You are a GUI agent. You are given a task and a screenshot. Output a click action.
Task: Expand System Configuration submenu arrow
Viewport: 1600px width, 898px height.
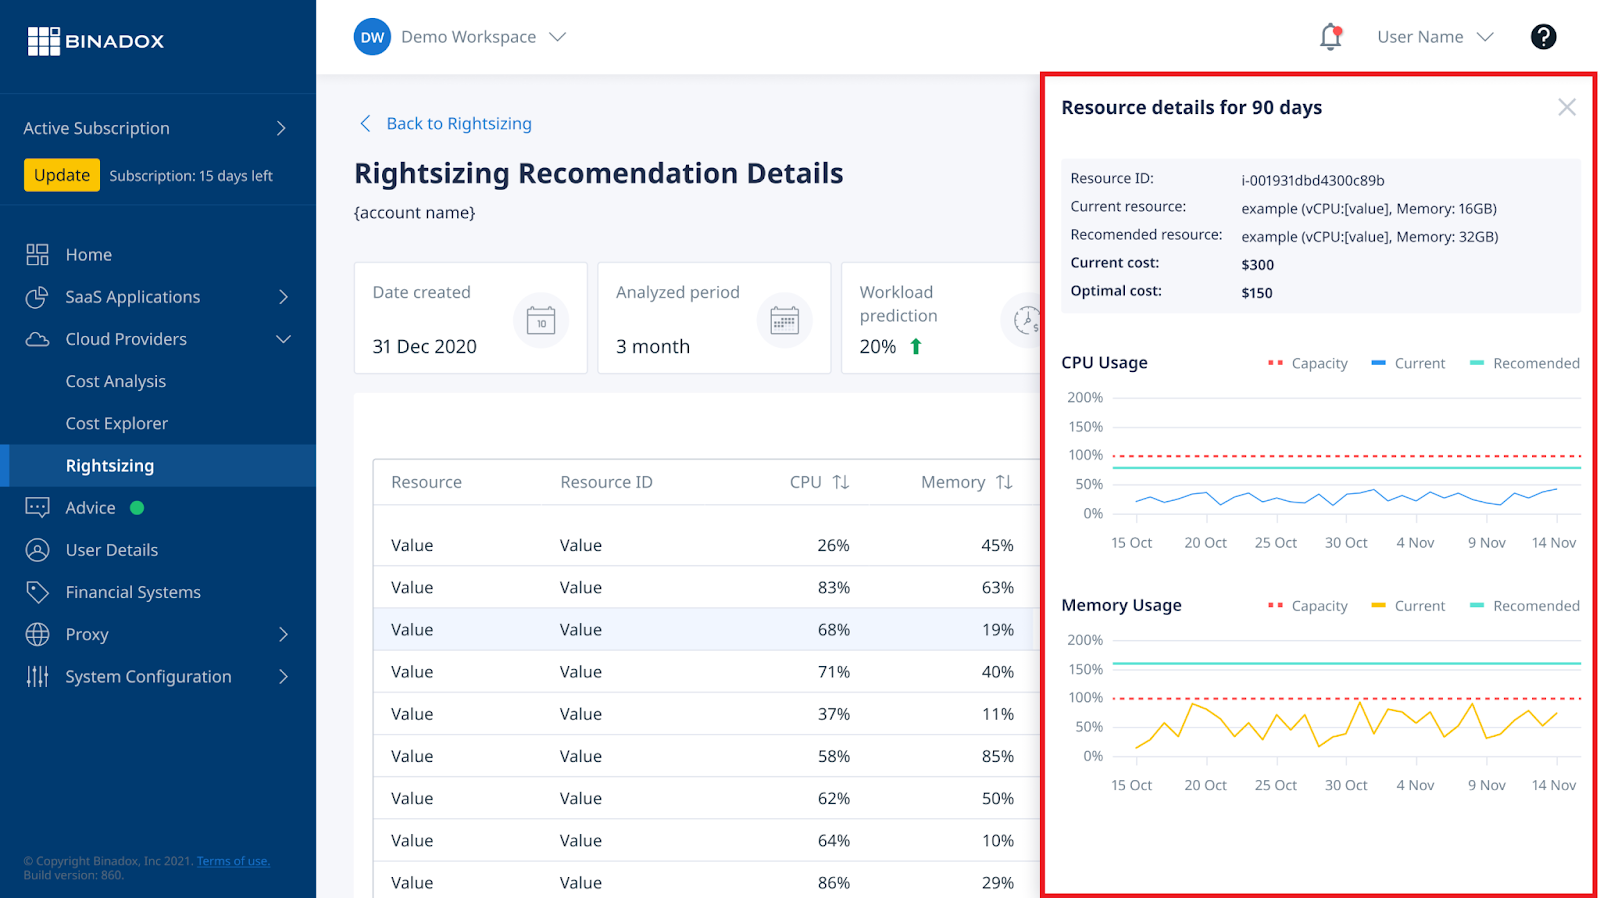pos(283,677)
